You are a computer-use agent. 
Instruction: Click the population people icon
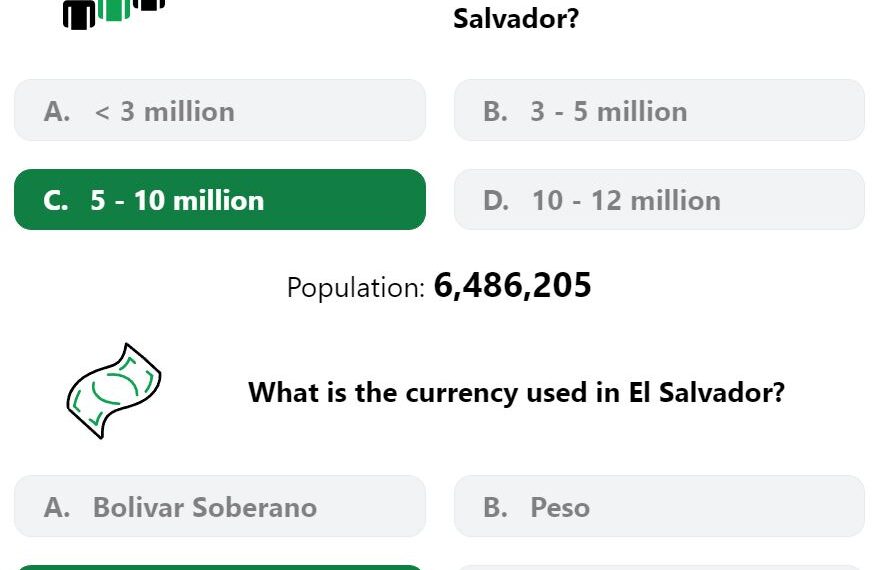coord(114,13)
